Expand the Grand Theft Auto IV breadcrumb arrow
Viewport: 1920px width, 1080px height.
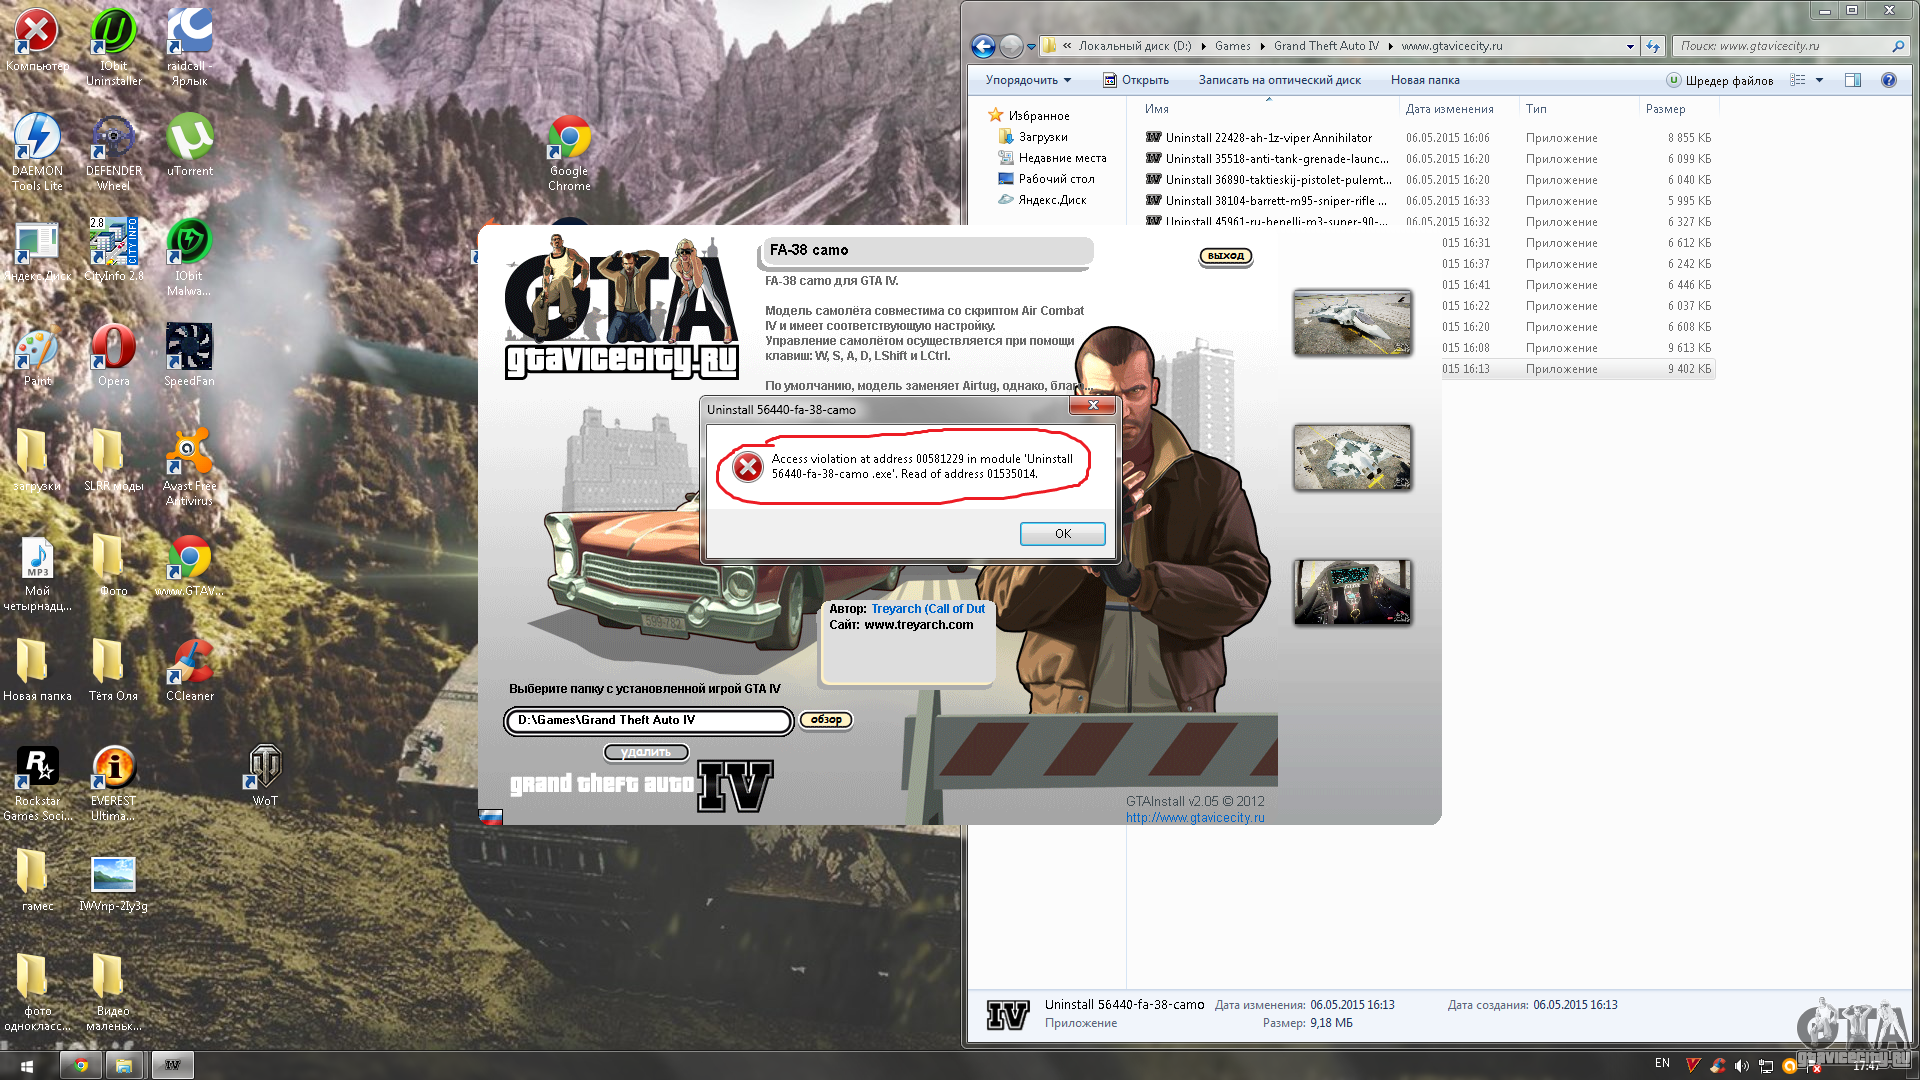[x=1390, y=46]
